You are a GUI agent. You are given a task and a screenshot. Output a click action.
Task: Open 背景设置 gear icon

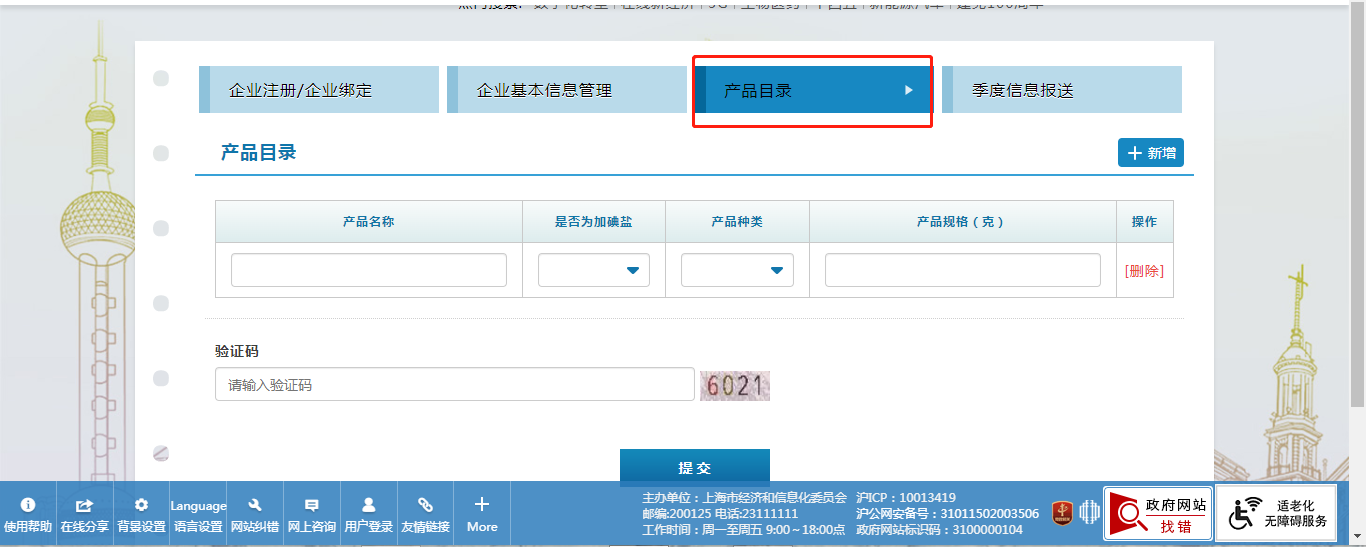(x=141, y=514)
